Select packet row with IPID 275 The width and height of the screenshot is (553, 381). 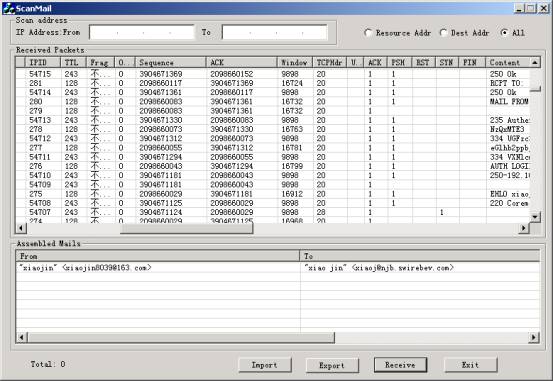pos(273,194)
